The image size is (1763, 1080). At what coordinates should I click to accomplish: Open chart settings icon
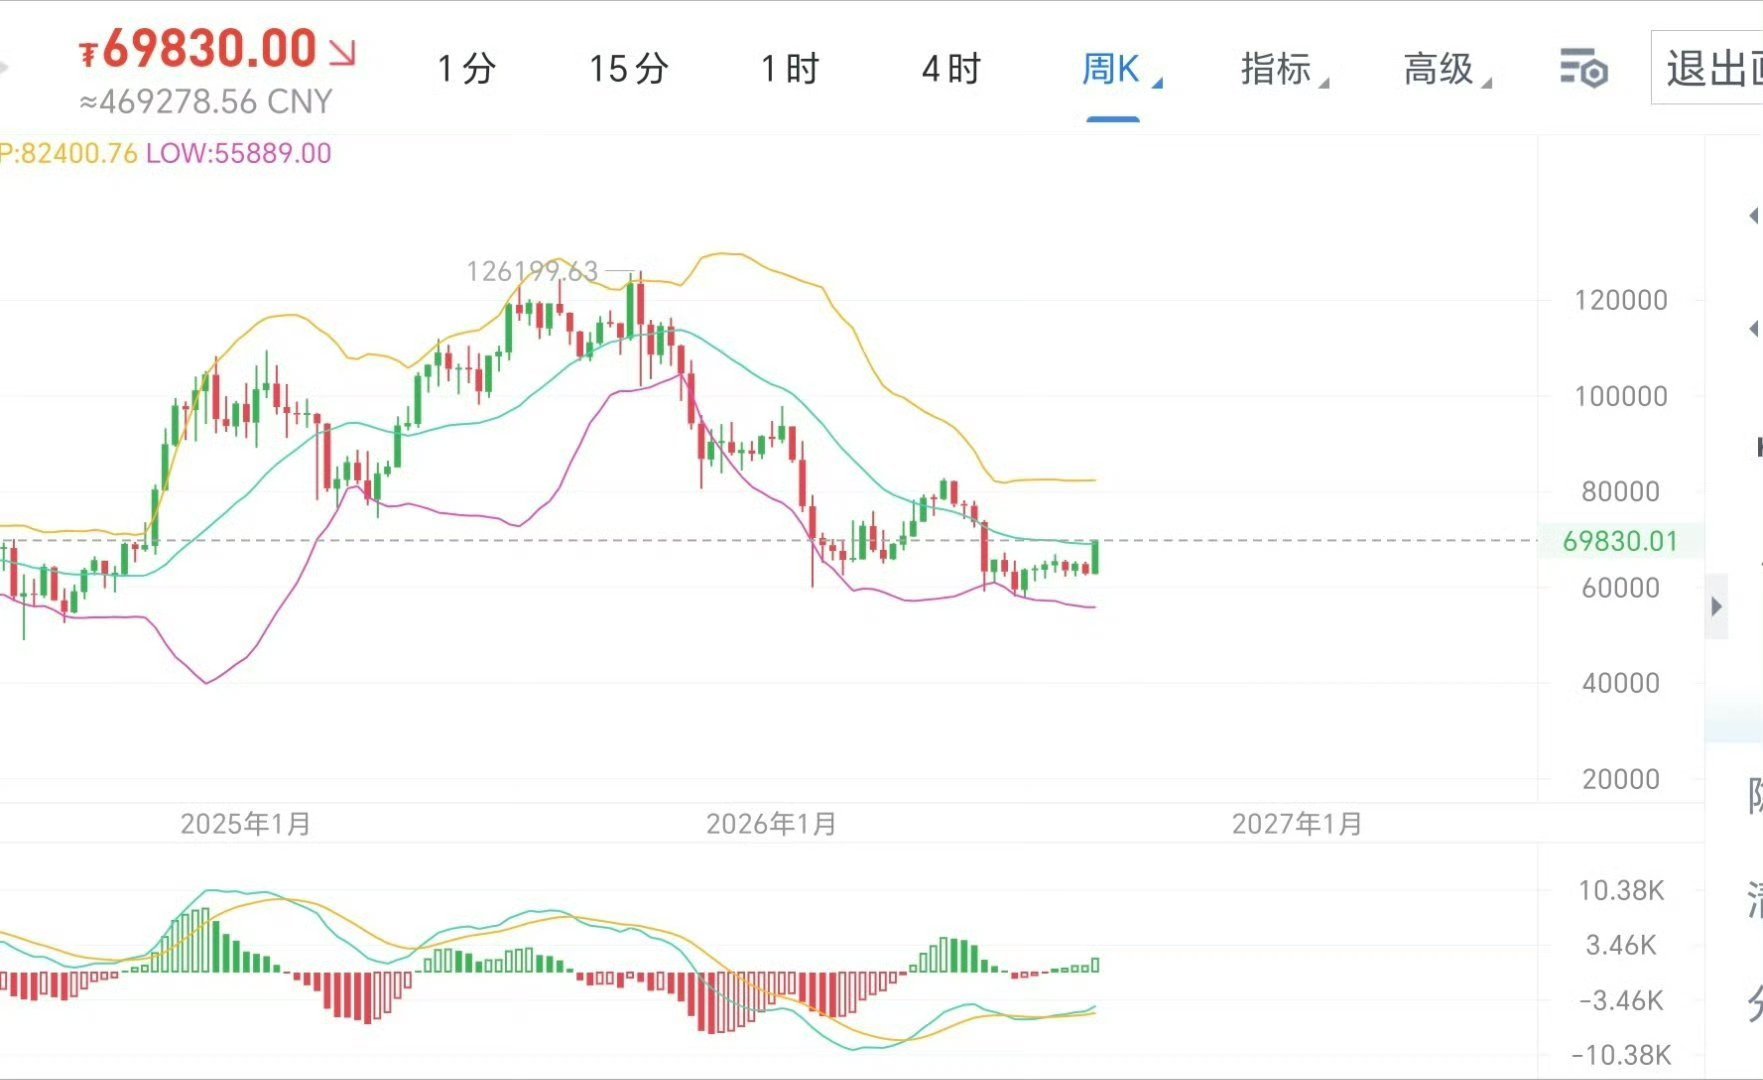[x=1584, y=68]
